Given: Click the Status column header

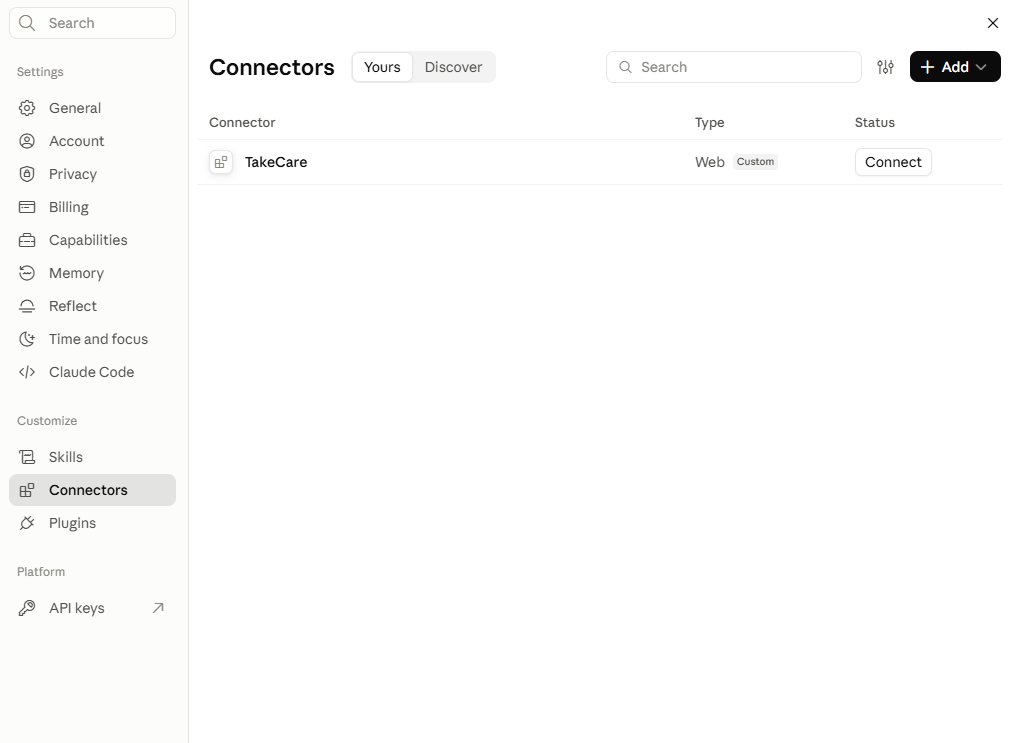Looking at the screenshot, I should coord(875,122).
